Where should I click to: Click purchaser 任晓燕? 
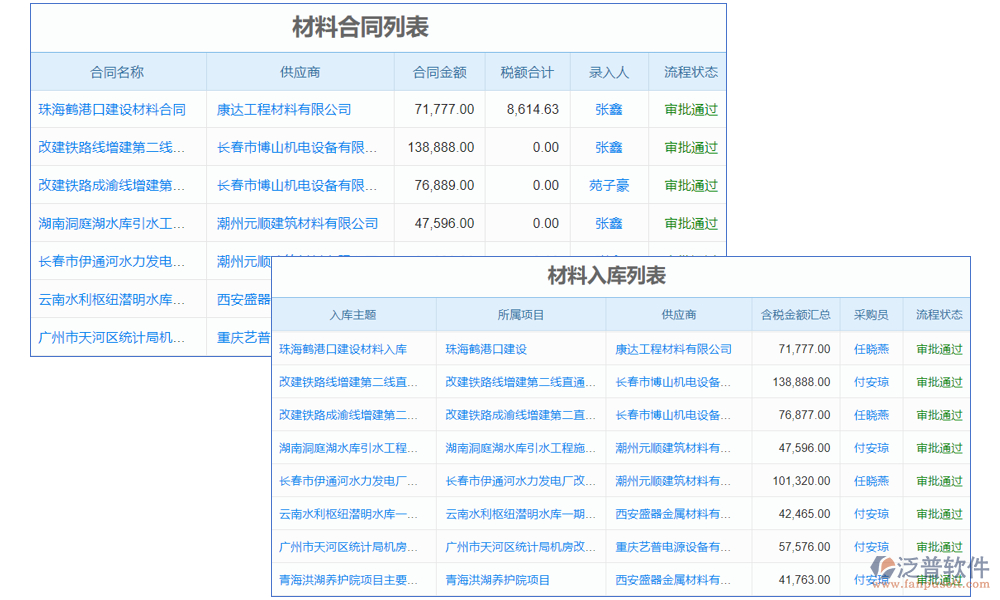(870, 349)
